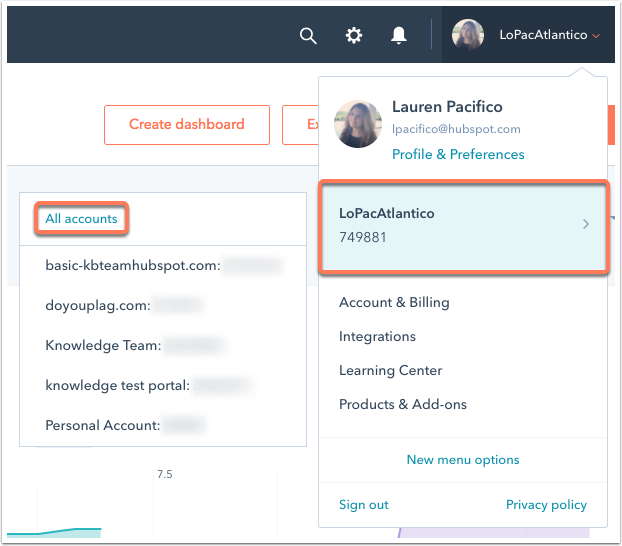This screenshot has width=622, height=546.
Task: Open Profile & Preferences link
Action: coord(458,154)
